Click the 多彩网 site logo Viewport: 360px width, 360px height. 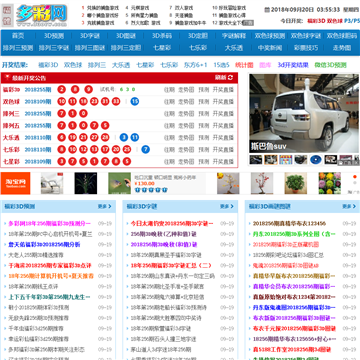point(41,15)
